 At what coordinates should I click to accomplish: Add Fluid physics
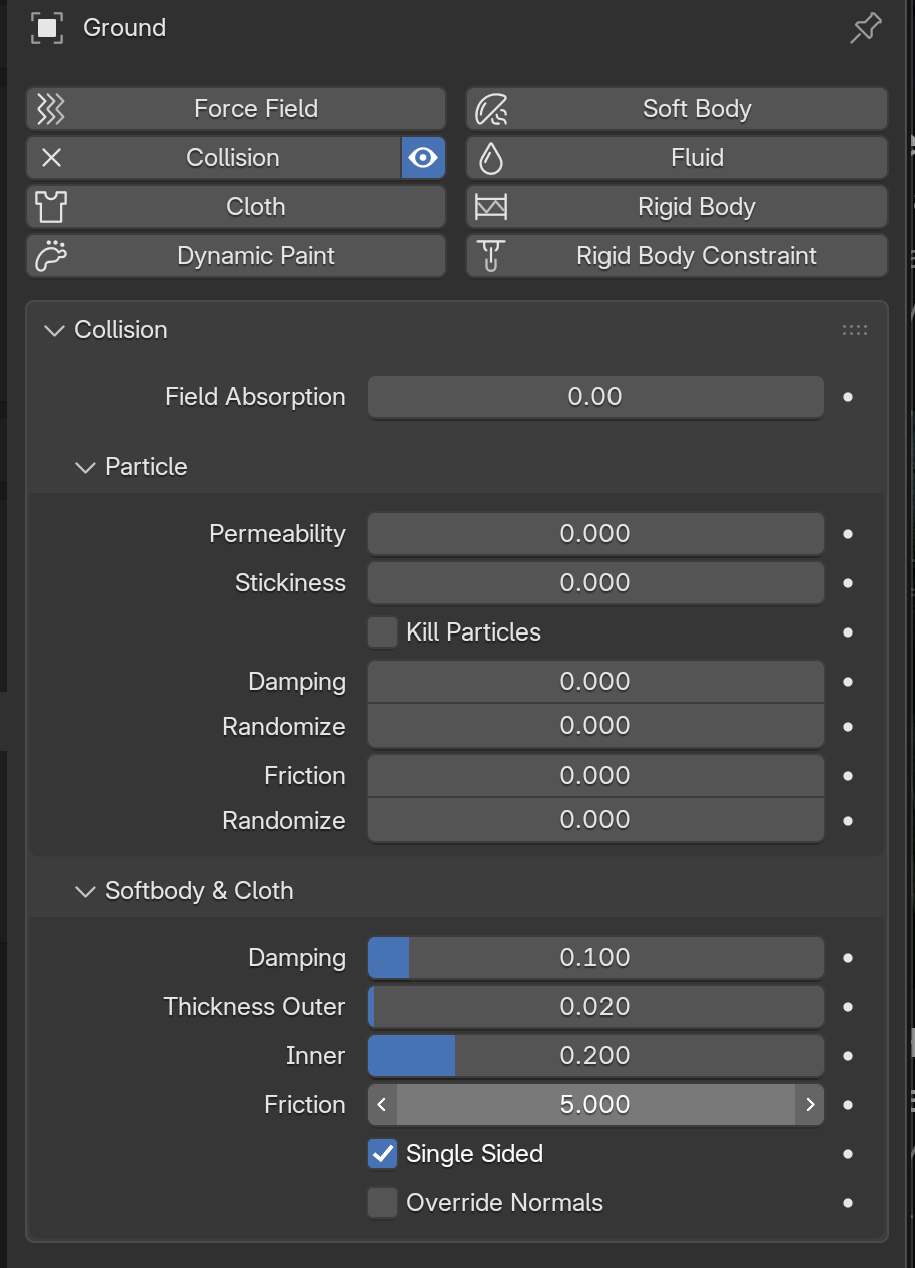pos(677,158)
